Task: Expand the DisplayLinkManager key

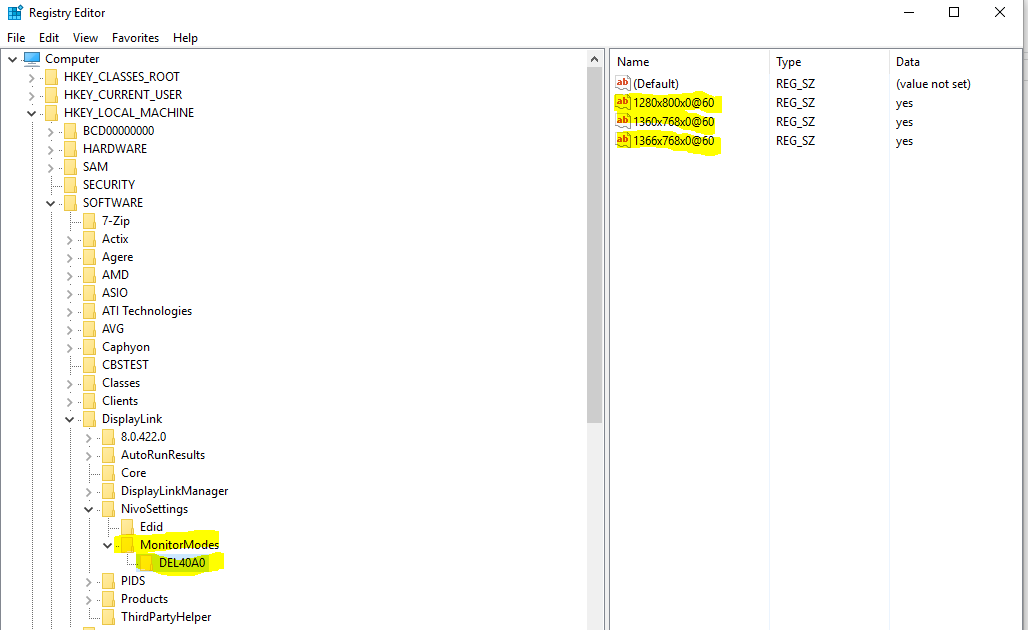Action: pyautogui.click(x=89, y=491)
